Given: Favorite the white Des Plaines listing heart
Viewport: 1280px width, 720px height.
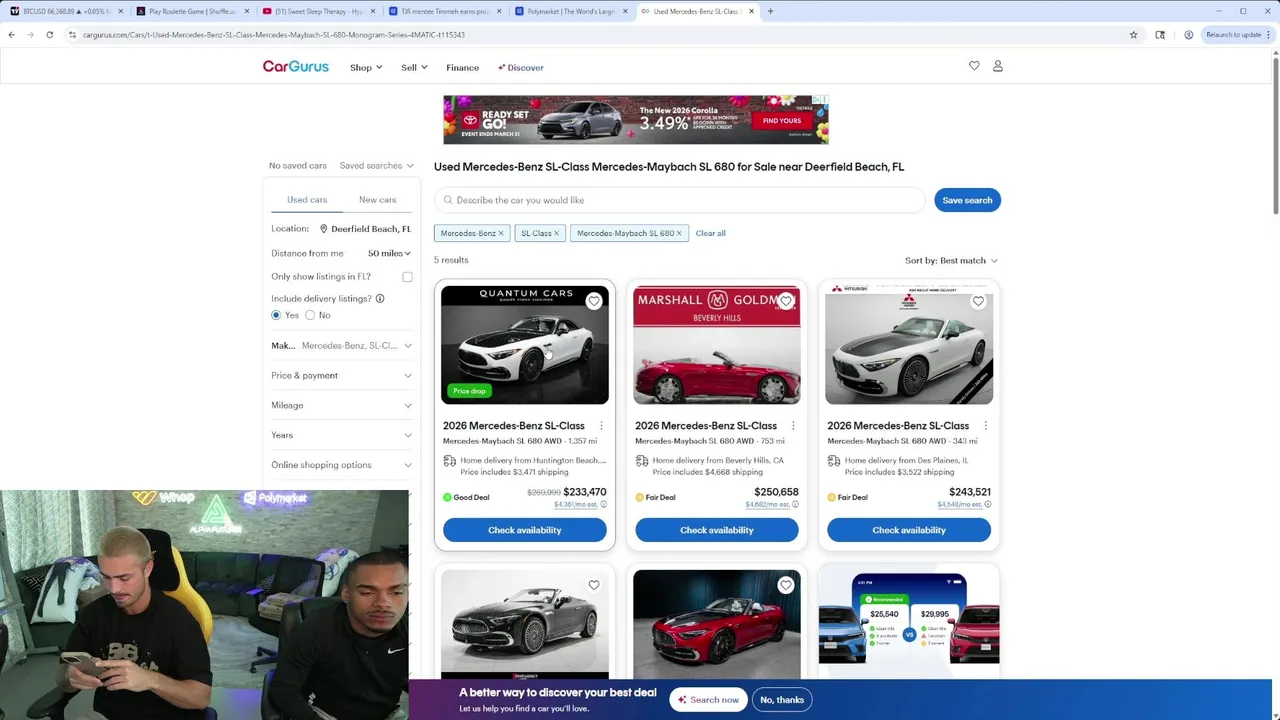Looking at the screenshot, I should point(978,301).
